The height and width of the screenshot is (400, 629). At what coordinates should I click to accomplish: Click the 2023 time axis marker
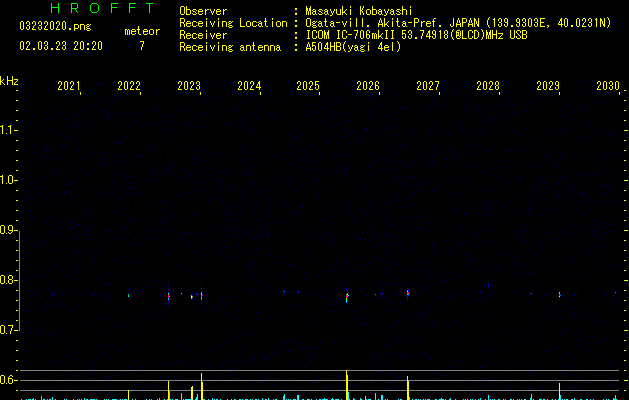(x=189, y=85)
